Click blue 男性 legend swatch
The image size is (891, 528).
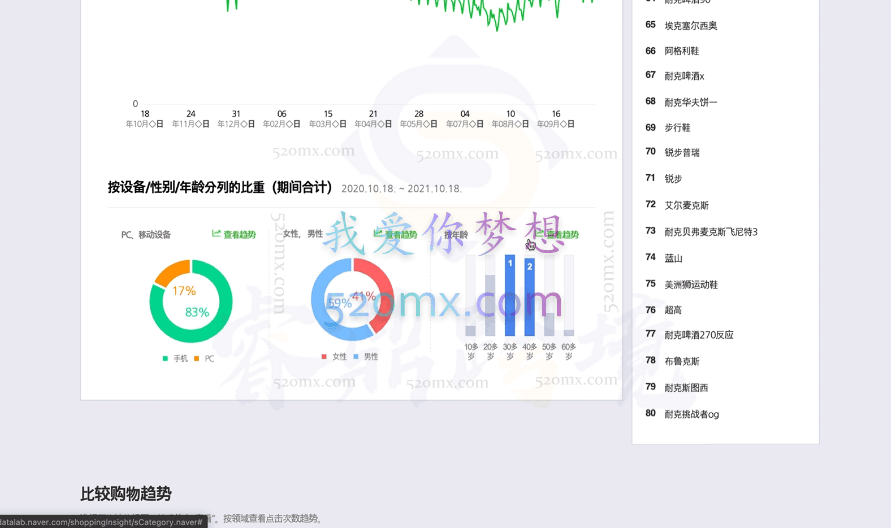356,357
